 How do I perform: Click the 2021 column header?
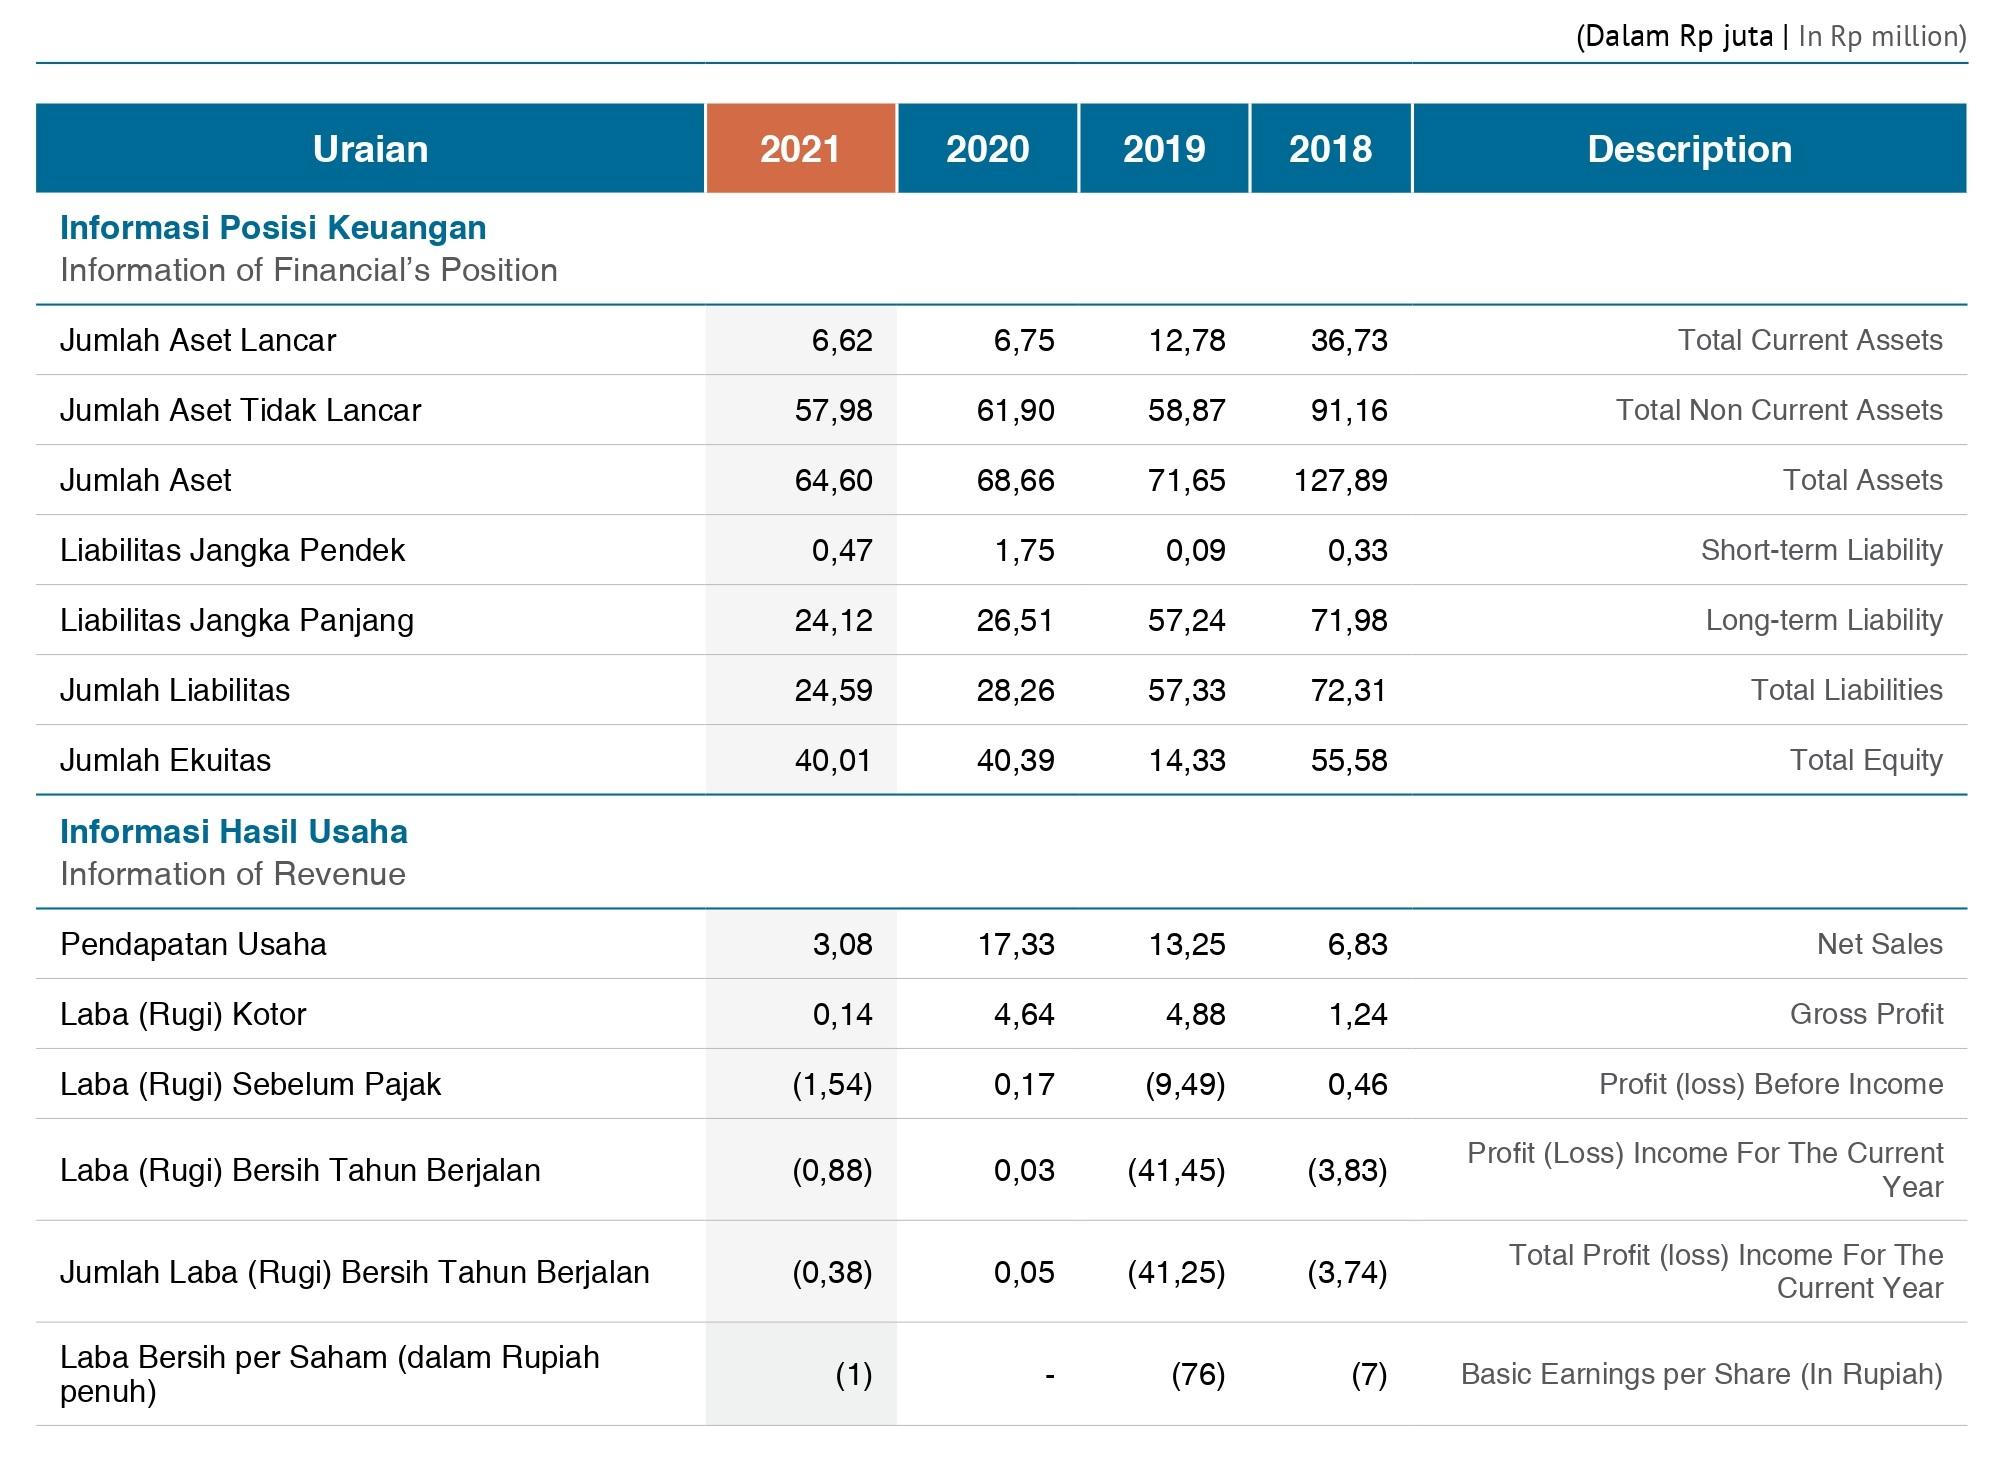pyautogui.click(x=800, y=148)
